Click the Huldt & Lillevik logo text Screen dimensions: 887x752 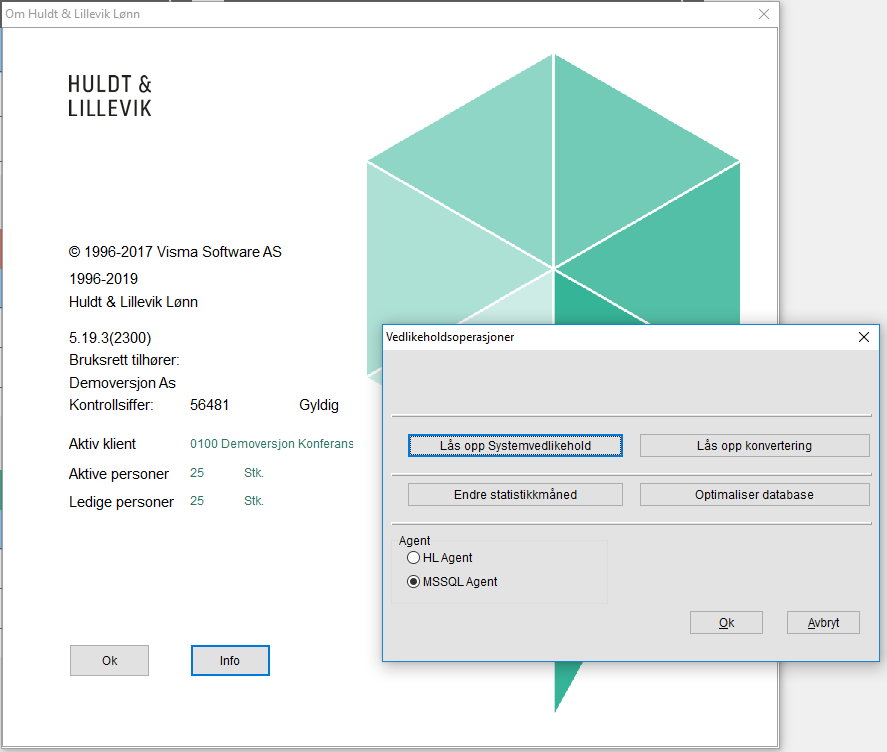pos(110,96)
